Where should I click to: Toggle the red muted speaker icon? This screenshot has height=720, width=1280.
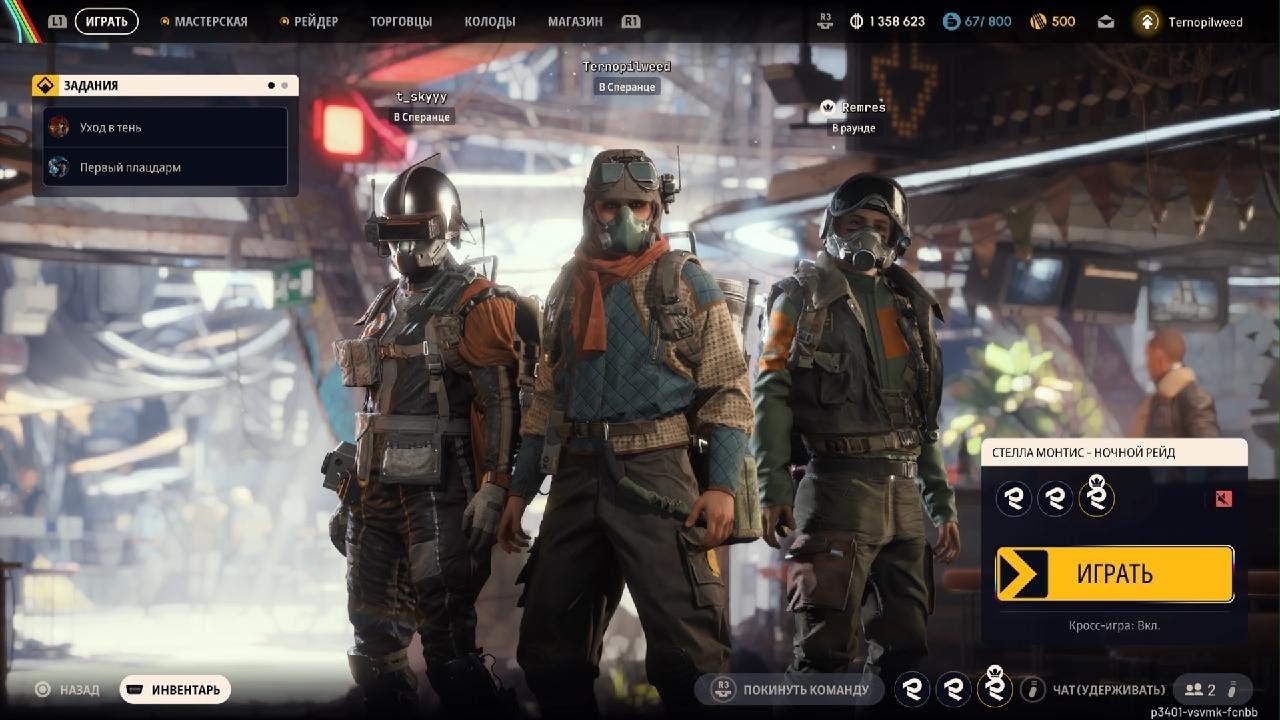point(1224,498)
